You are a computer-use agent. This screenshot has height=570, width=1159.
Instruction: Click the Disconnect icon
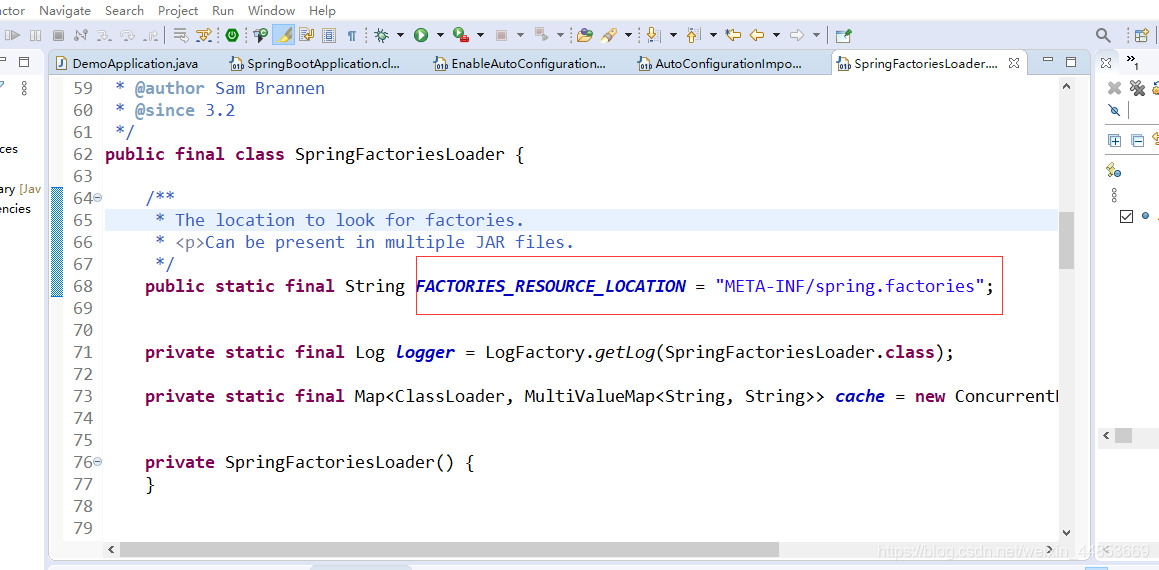(x=81, y=35)
